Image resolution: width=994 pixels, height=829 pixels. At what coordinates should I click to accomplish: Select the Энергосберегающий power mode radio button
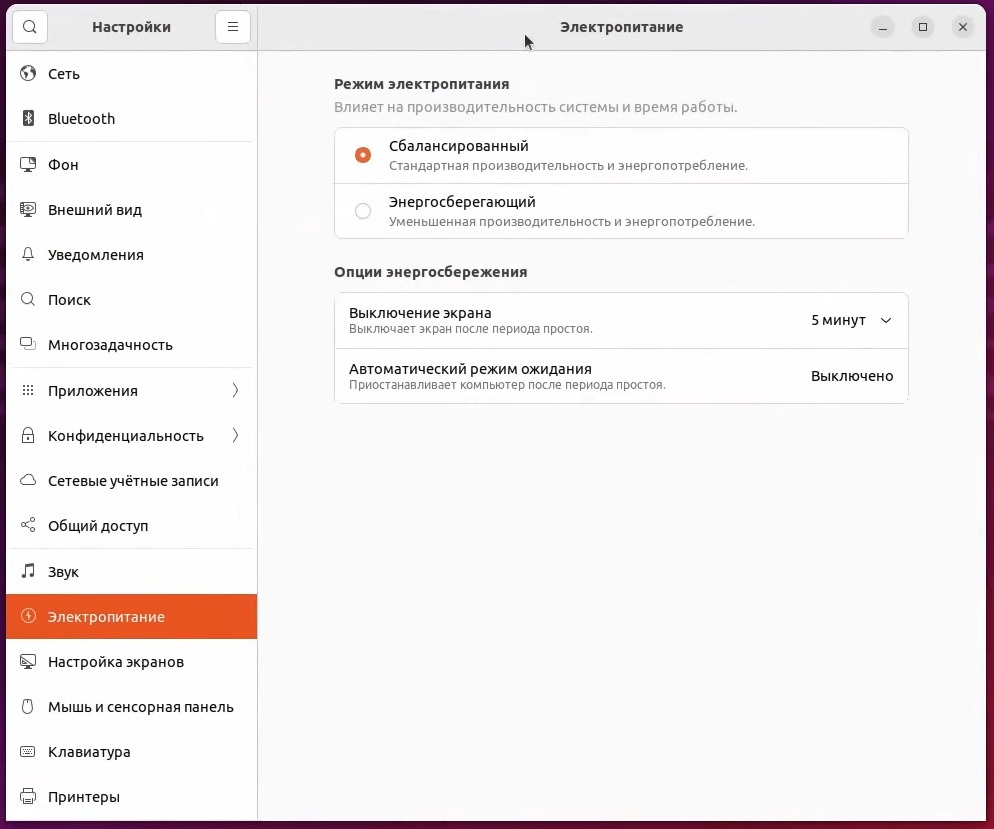pos(363,211)
